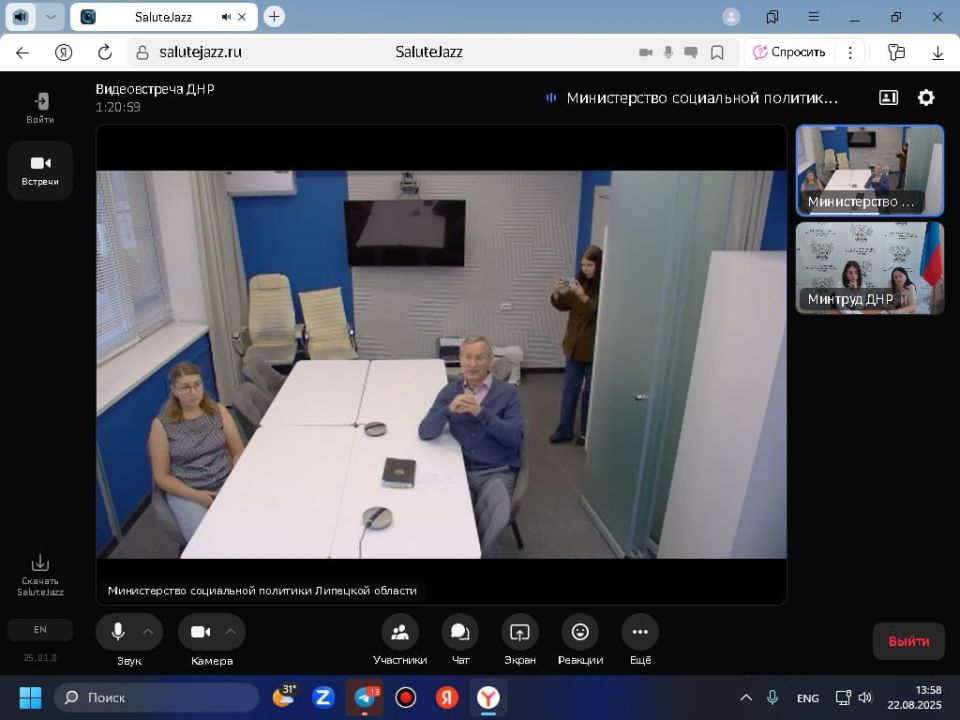Open the Чат chat panel
This screenshot has width=960, height=720.
click(x=460, y=632)
